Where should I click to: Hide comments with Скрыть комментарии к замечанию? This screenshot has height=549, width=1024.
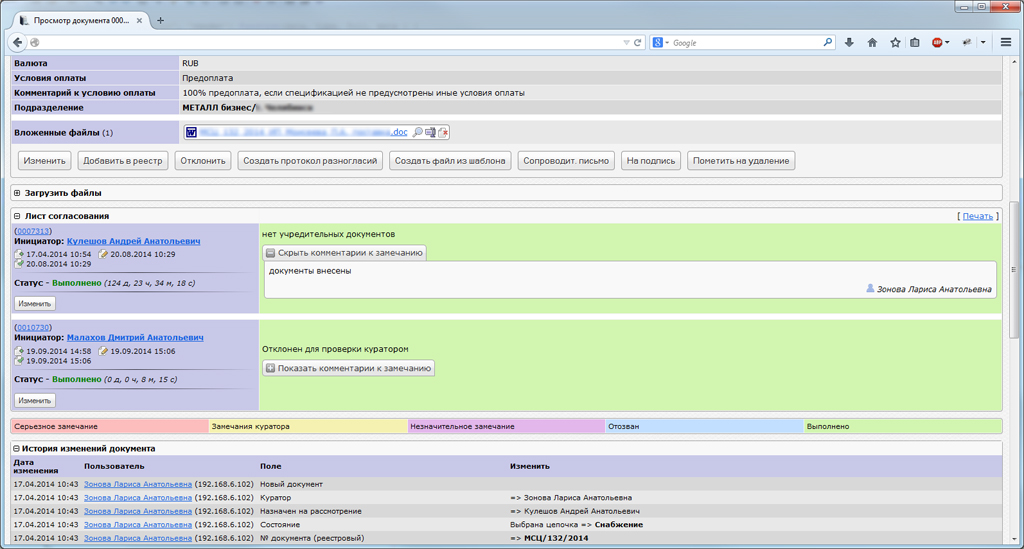[x=344, y=253]
